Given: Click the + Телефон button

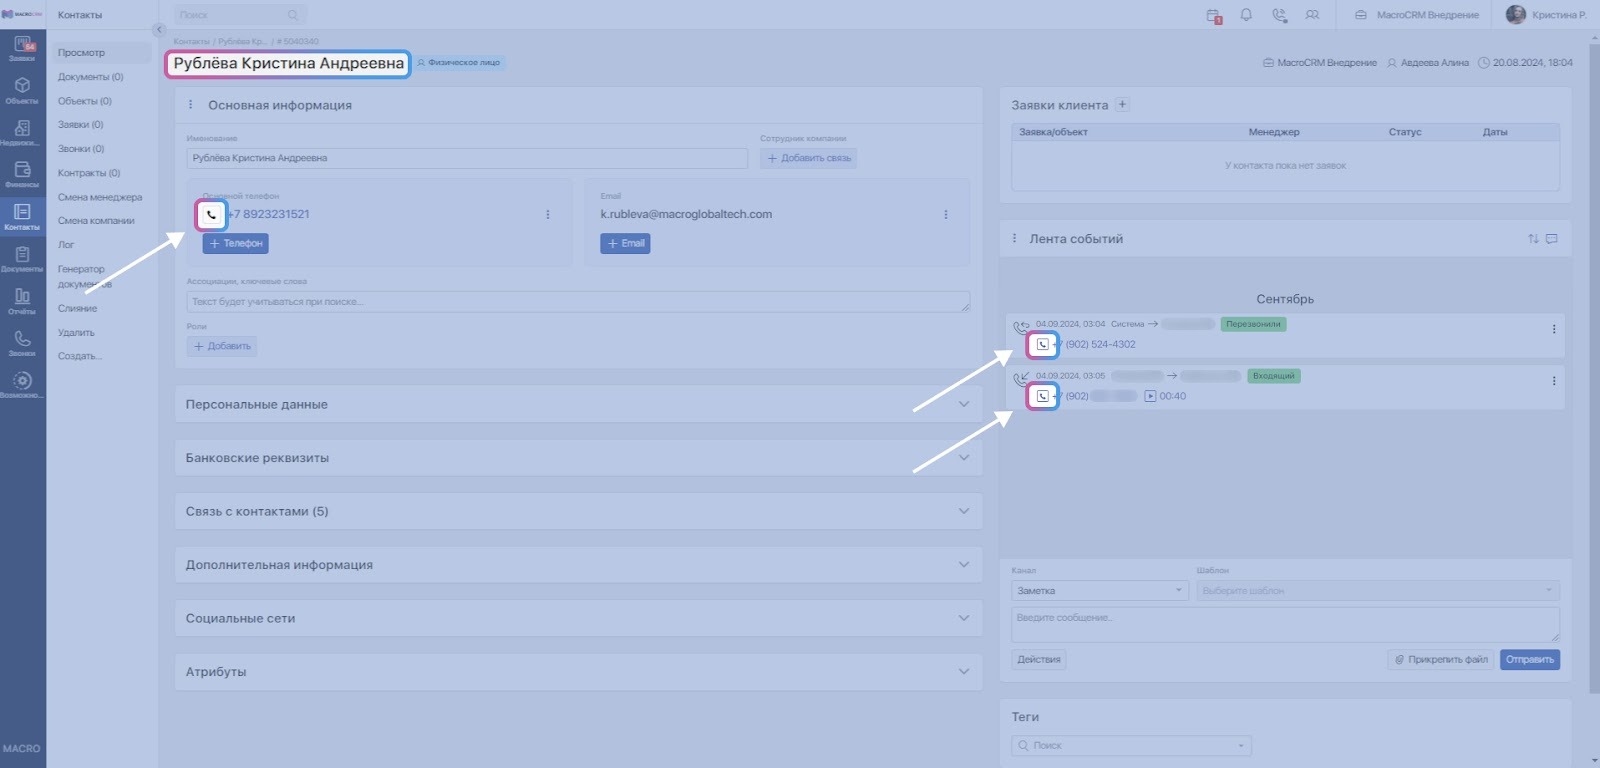Looking at the screenshot, I should click(236, 243).
